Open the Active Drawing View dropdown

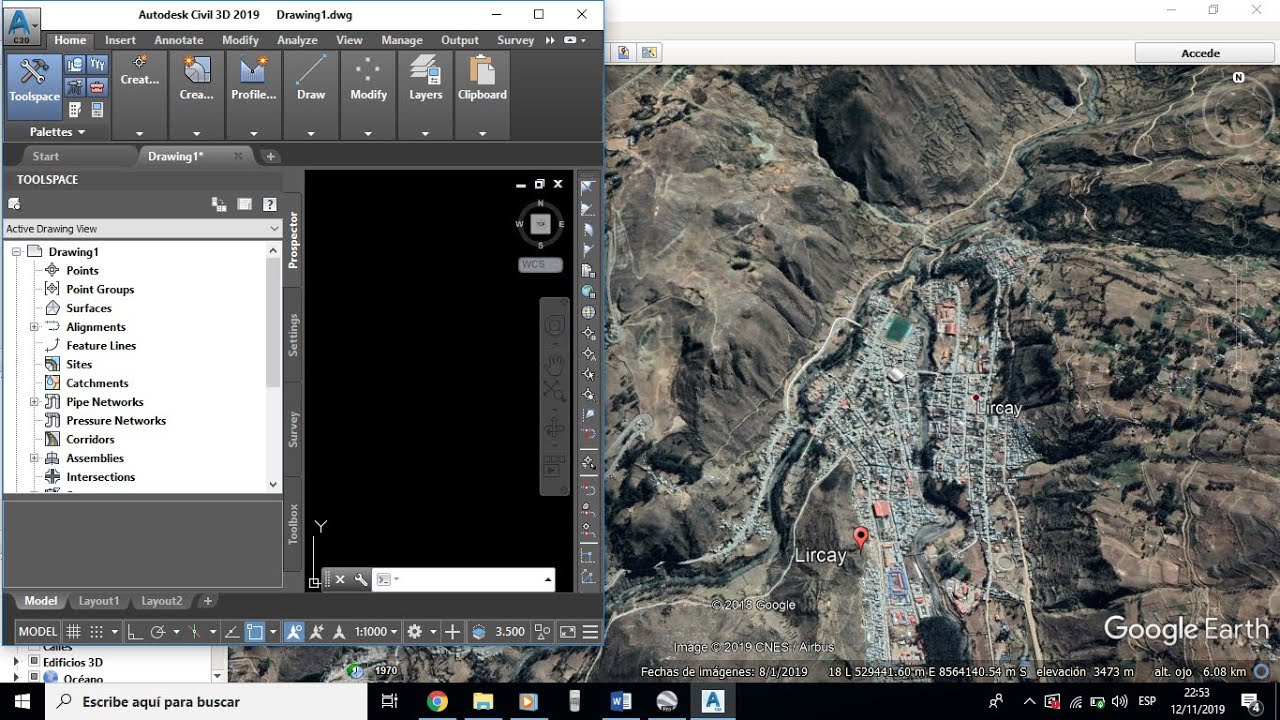click(142, 229)
